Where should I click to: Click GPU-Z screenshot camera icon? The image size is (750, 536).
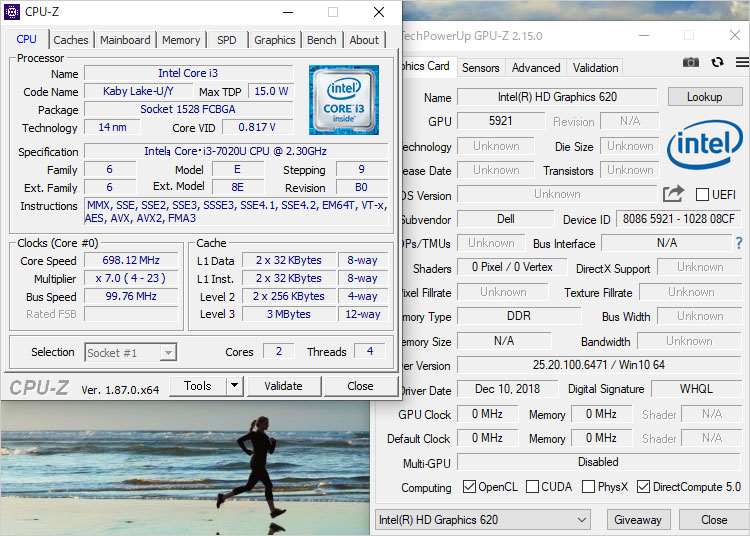(x=690, y=62)
